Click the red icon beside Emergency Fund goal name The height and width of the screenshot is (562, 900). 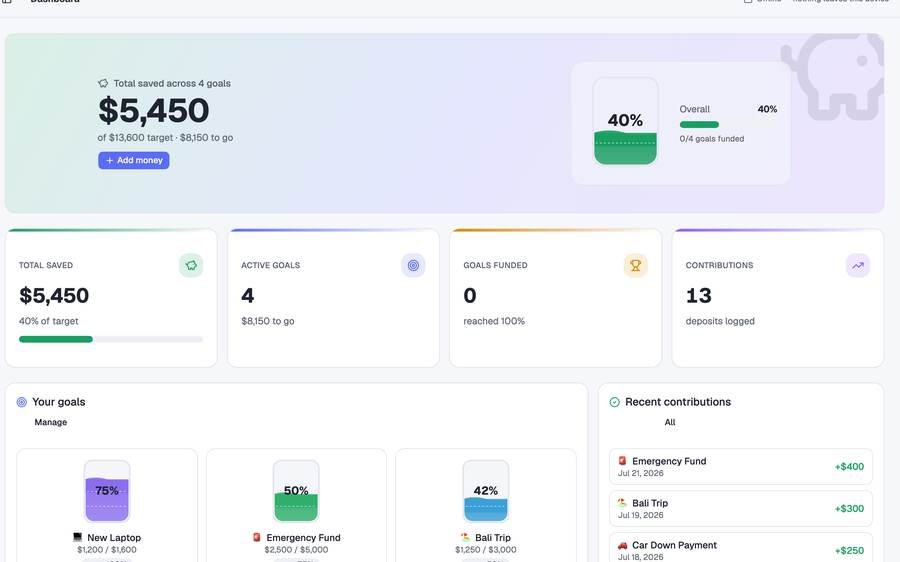tap(257, 537)
